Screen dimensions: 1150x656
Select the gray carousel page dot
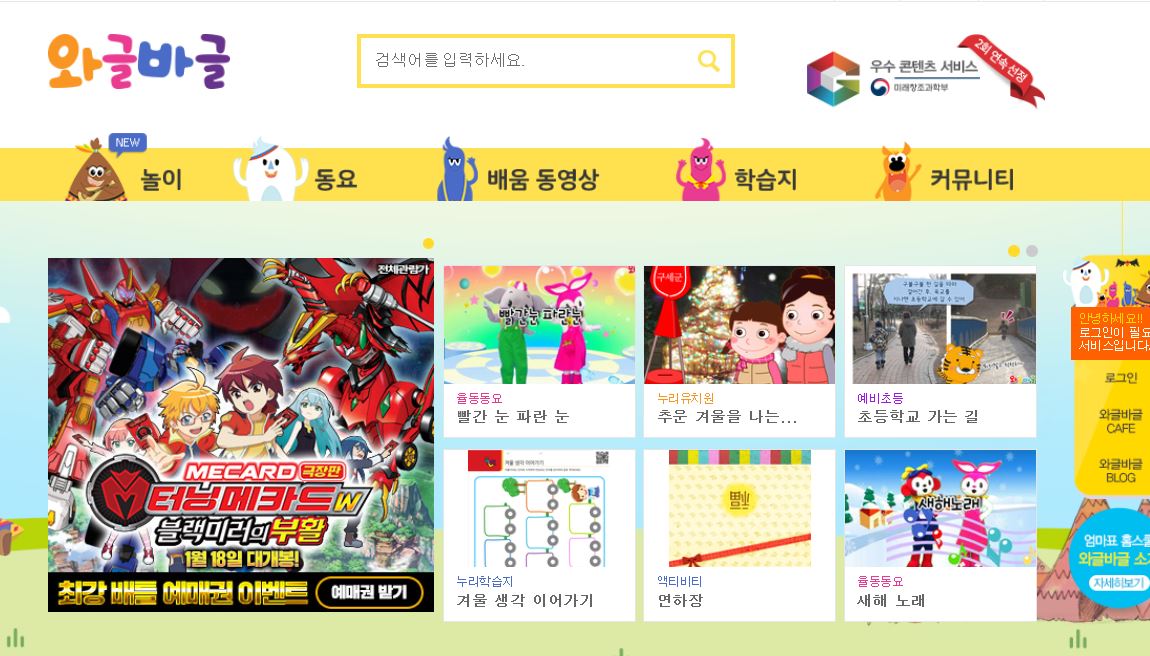[1032, 251]
